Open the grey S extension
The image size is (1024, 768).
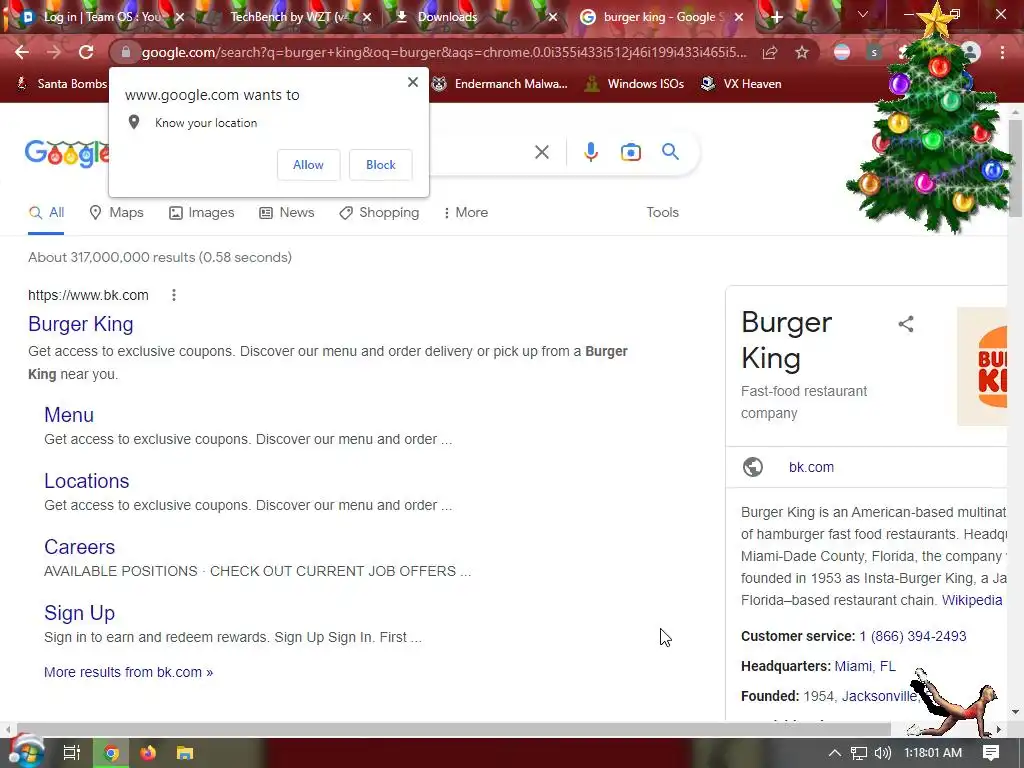pyautogui.click(x=874, y=52)
